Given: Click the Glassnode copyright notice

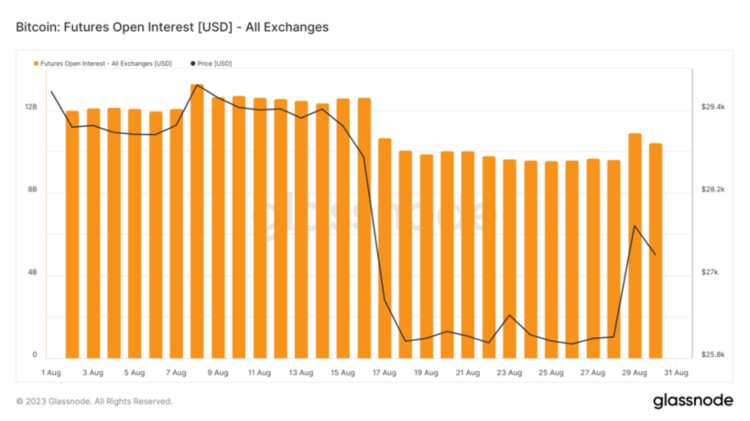Looking at the screenshot, I should coord(94,401).
